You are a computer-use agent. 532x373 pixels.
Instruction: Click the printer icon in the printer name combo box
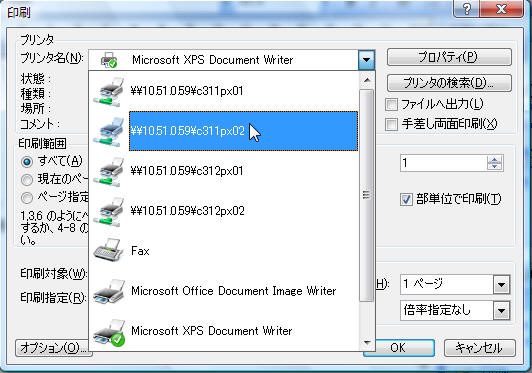(109, 60)
